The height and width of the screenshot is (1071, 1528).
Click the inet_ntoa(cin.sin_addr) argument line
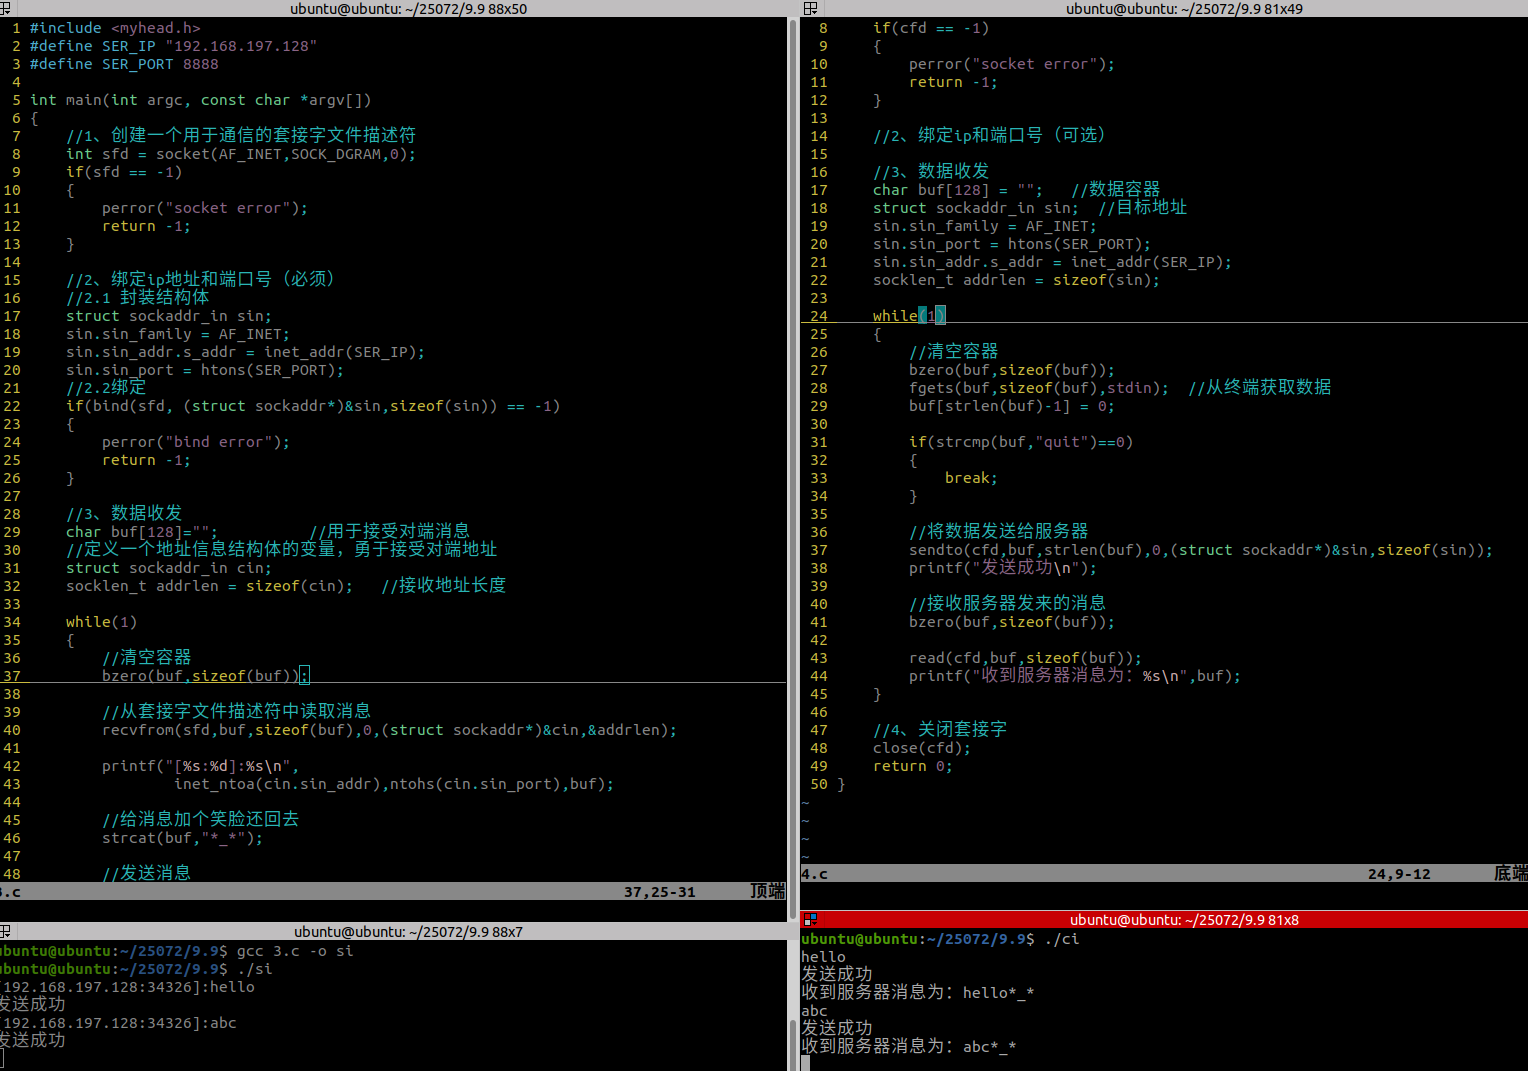click(x=394, y=784)
